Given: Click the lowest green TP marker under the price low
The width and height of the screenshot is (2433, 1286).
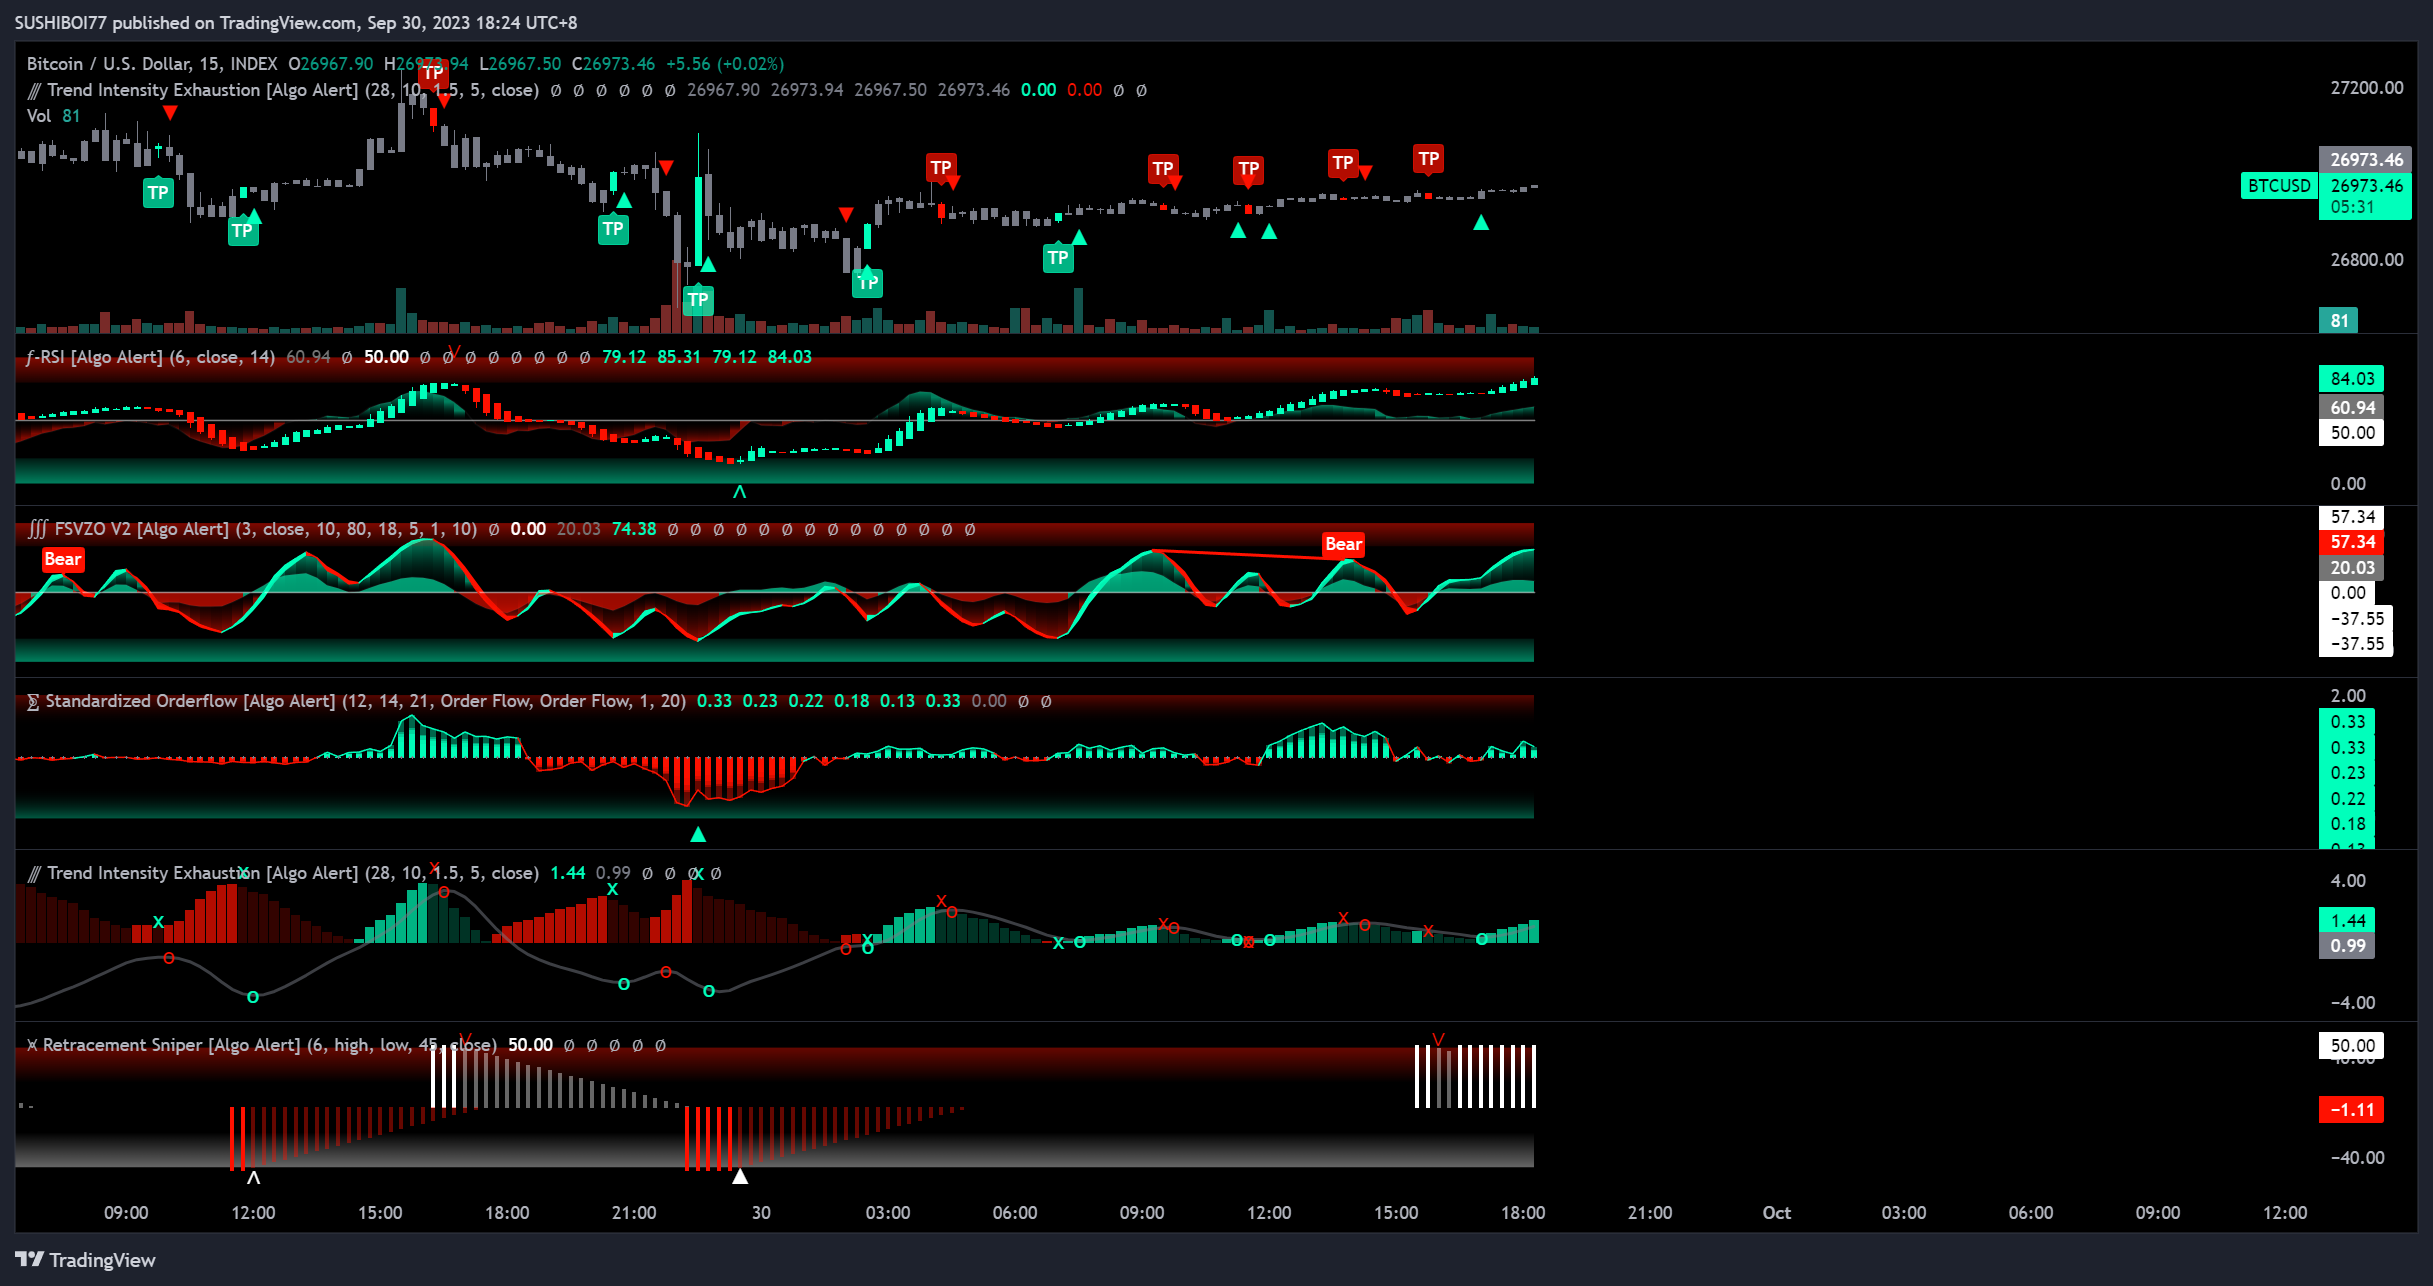Looking at the screenshot, I should click(698, 300).
